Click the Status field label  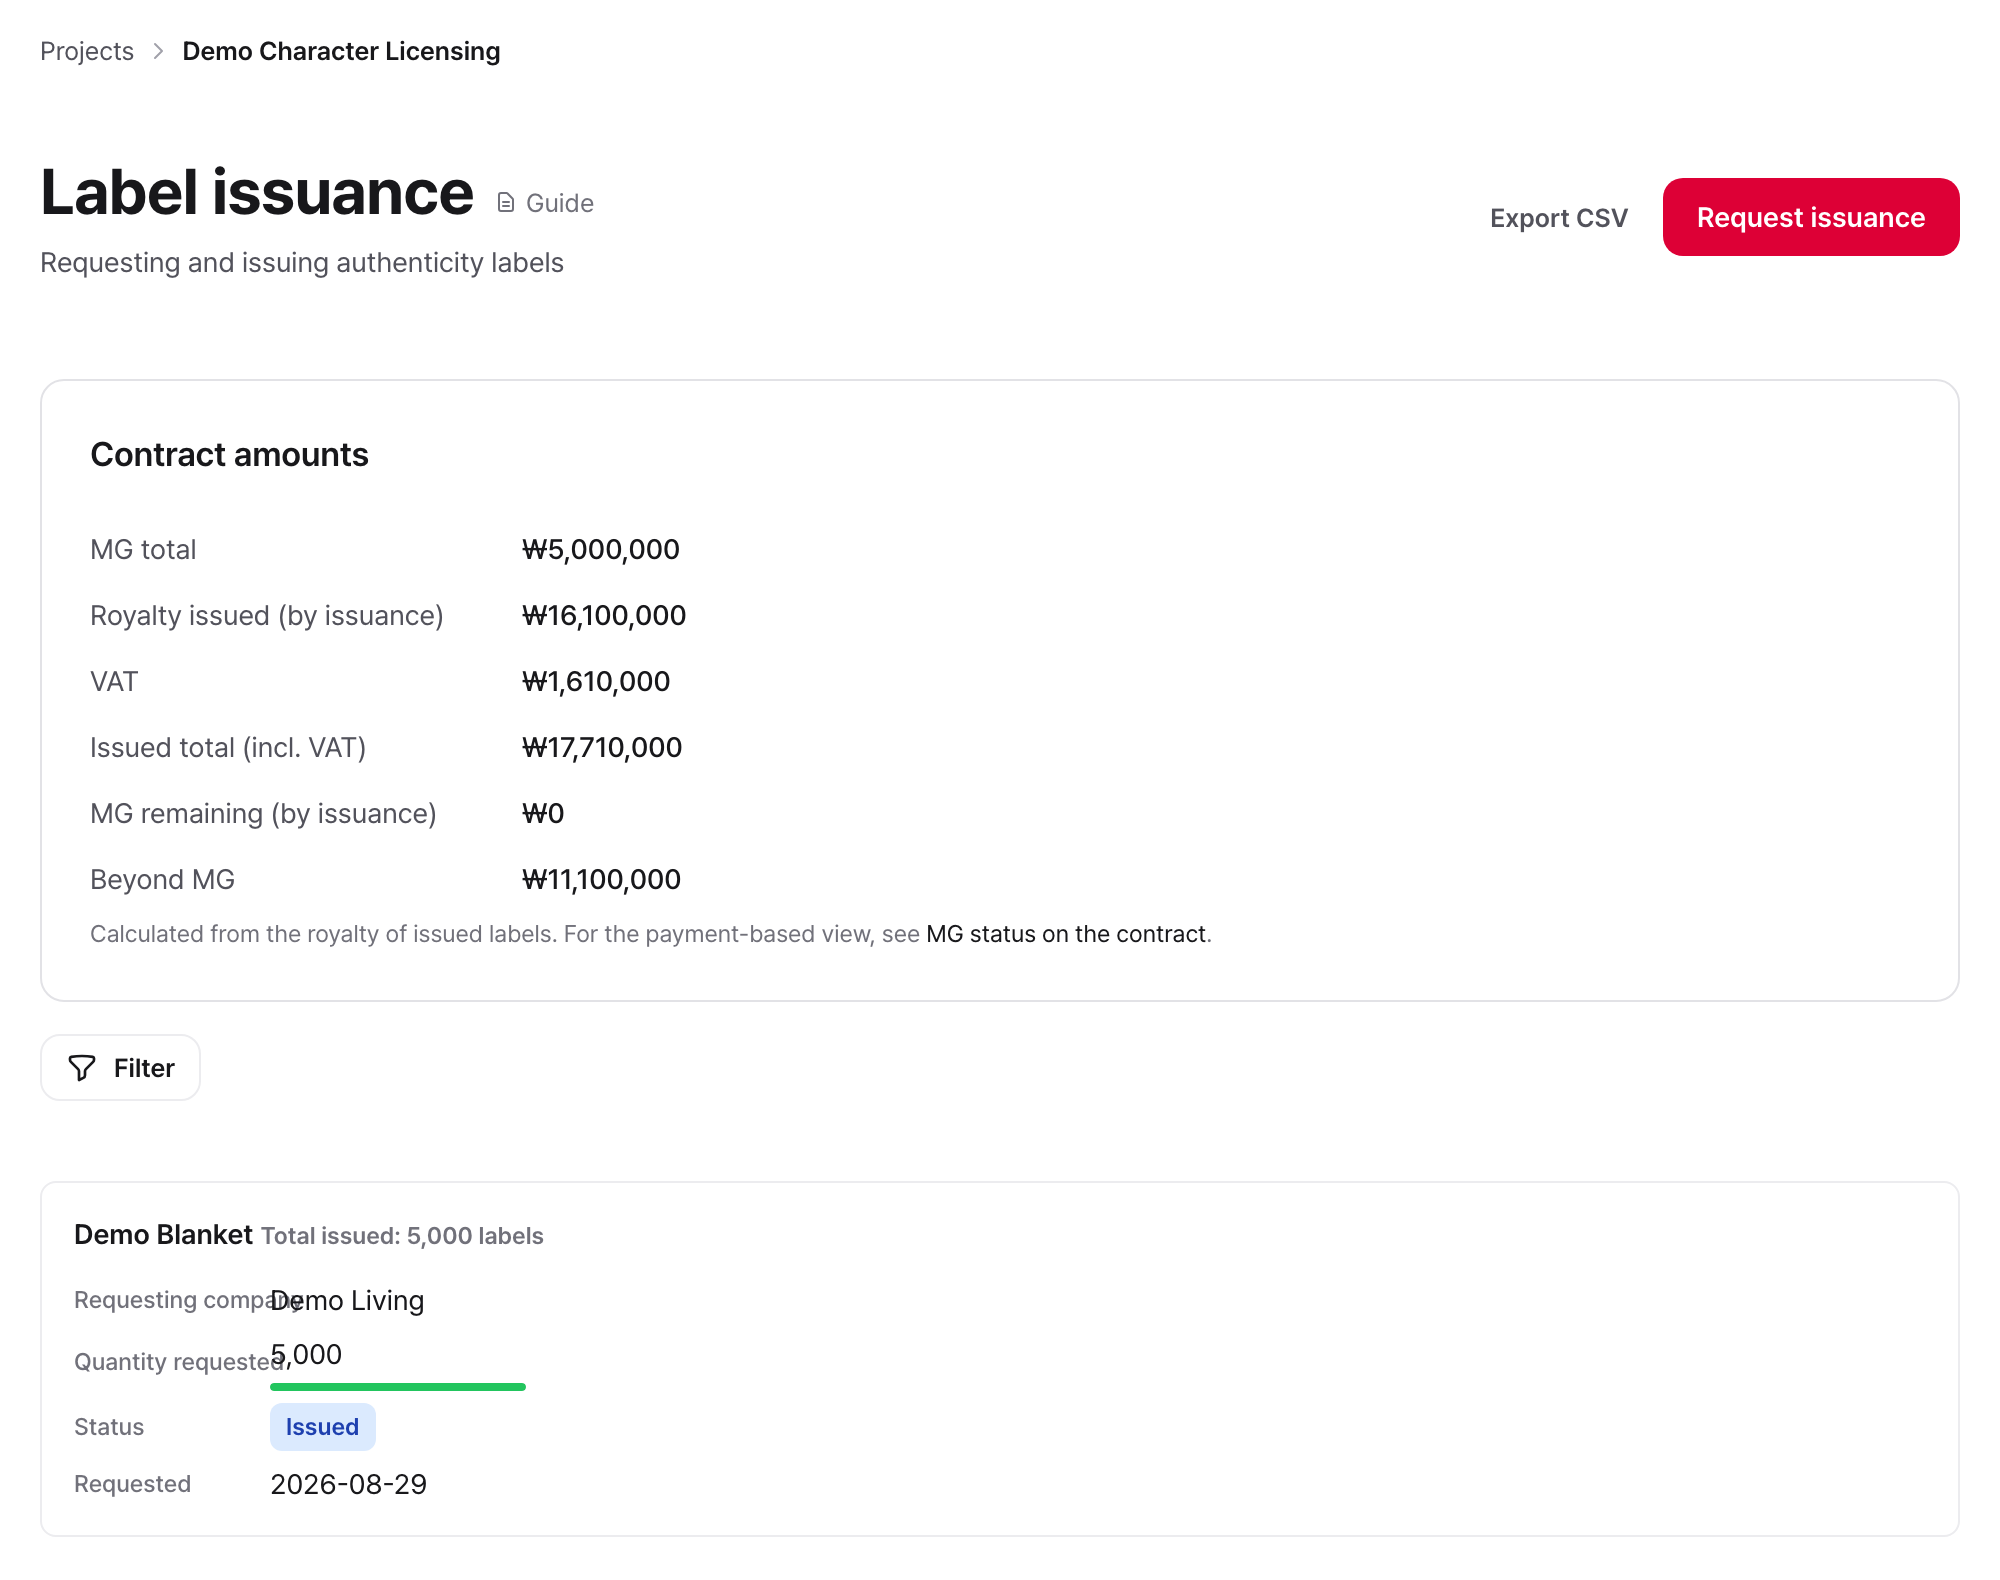coord(109,1427)
